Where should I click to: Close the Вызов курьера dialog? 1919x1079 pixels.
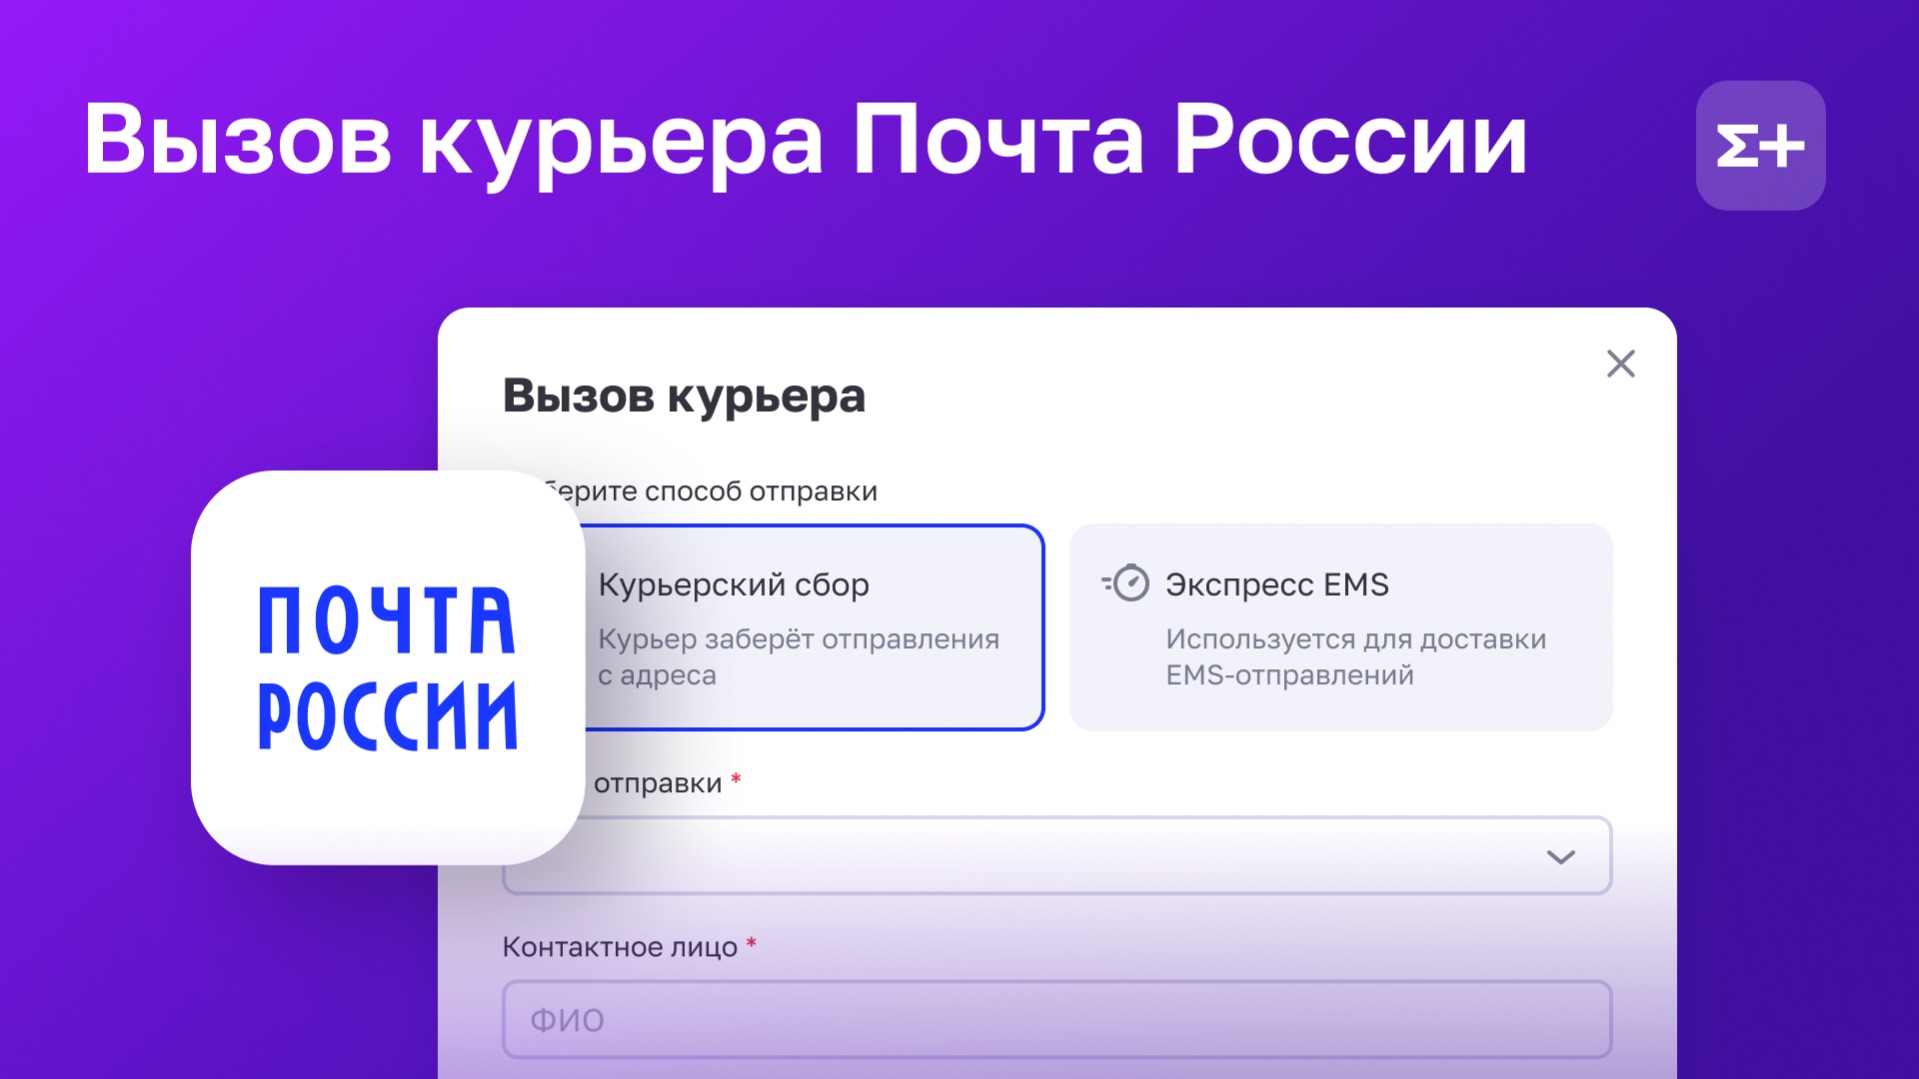1620,364
